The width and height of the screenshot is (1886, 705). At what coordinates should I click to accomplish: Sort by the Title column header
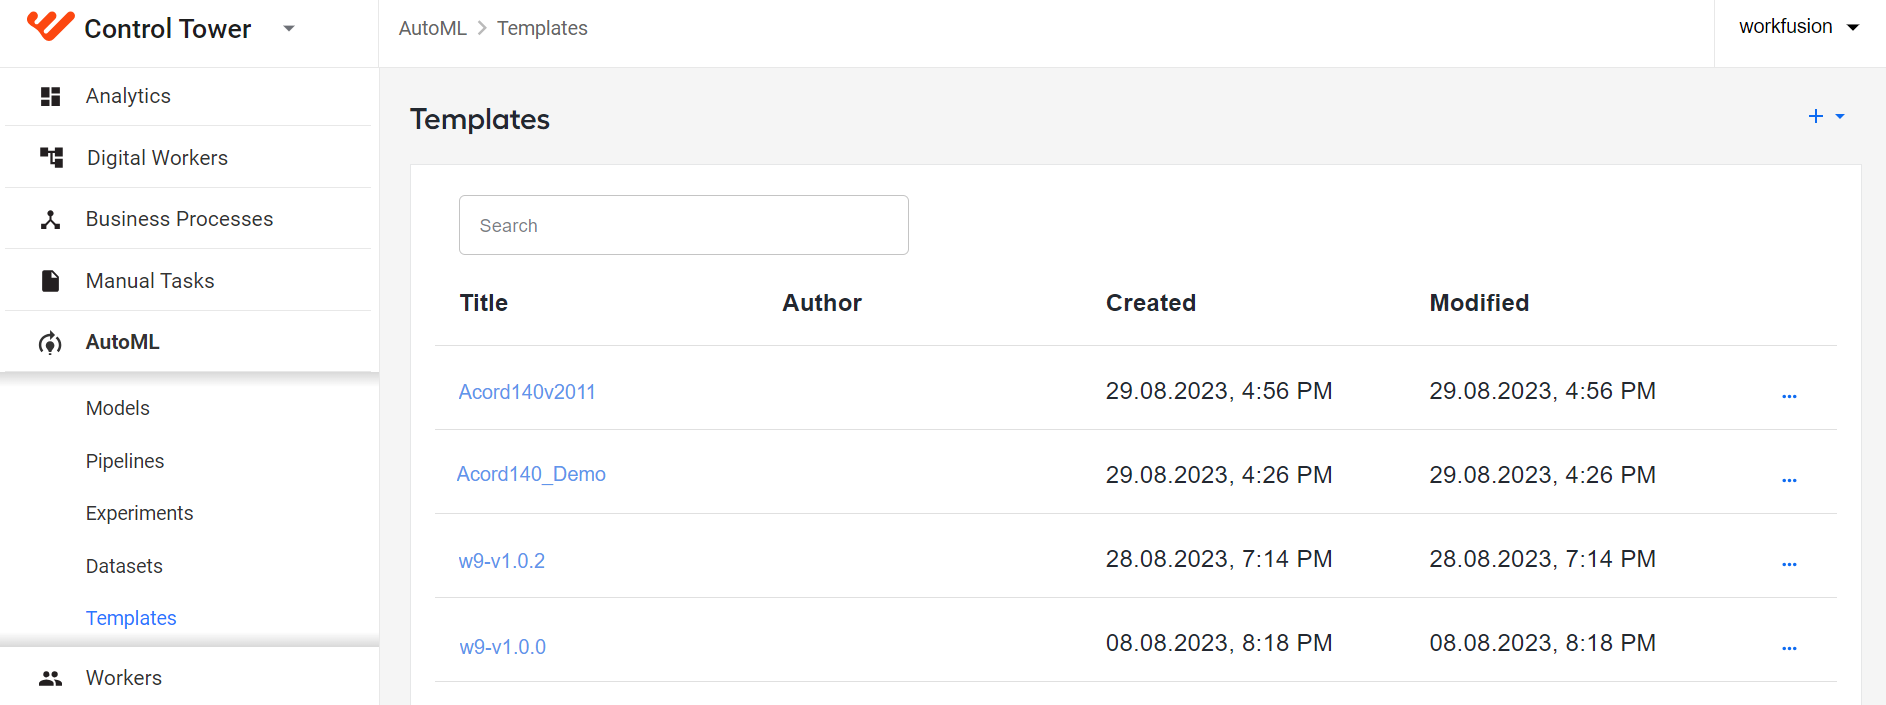484,303
